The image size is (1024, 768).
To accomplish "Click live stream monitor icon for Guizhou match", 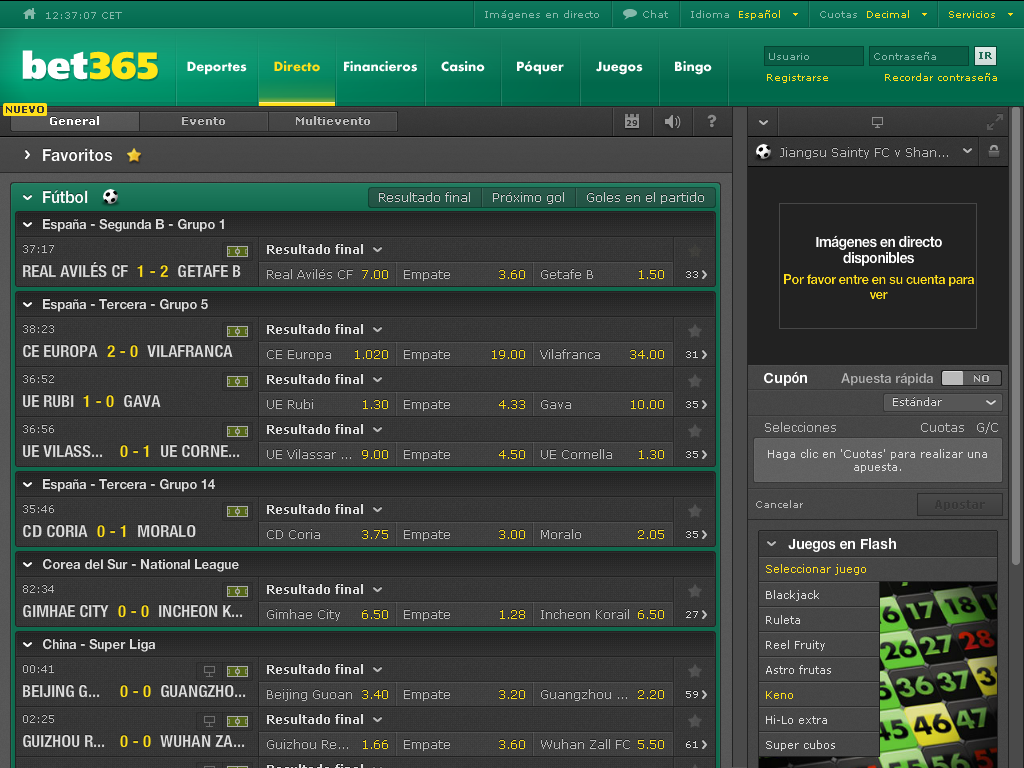I will (209, 721).
